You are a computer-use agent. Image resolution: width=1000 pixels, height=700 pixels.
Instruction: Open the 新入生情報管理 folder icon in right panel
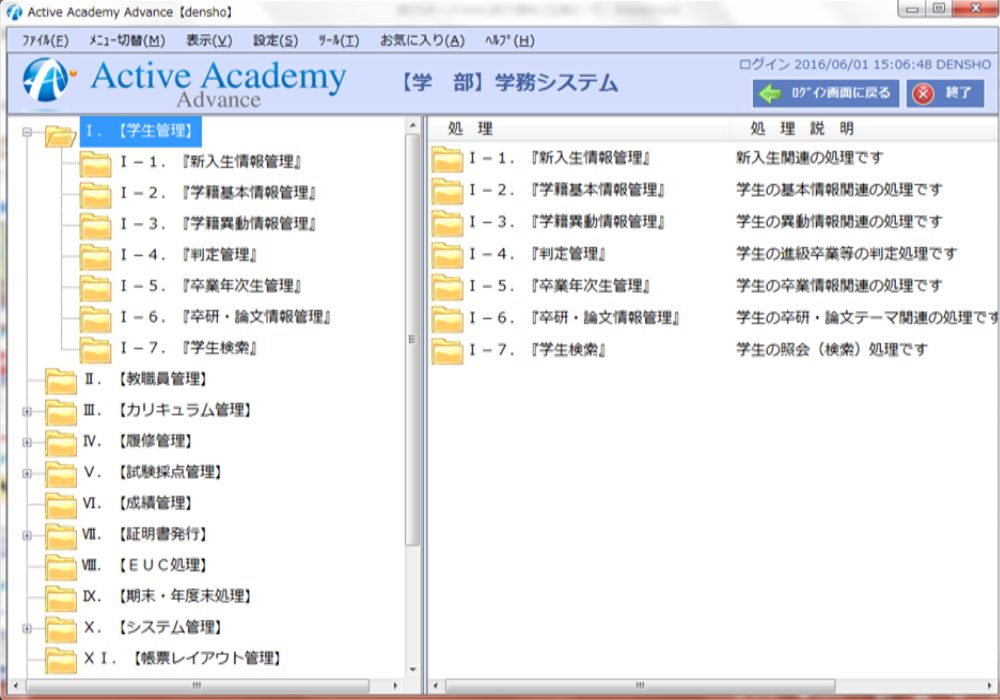pos(449,160)
